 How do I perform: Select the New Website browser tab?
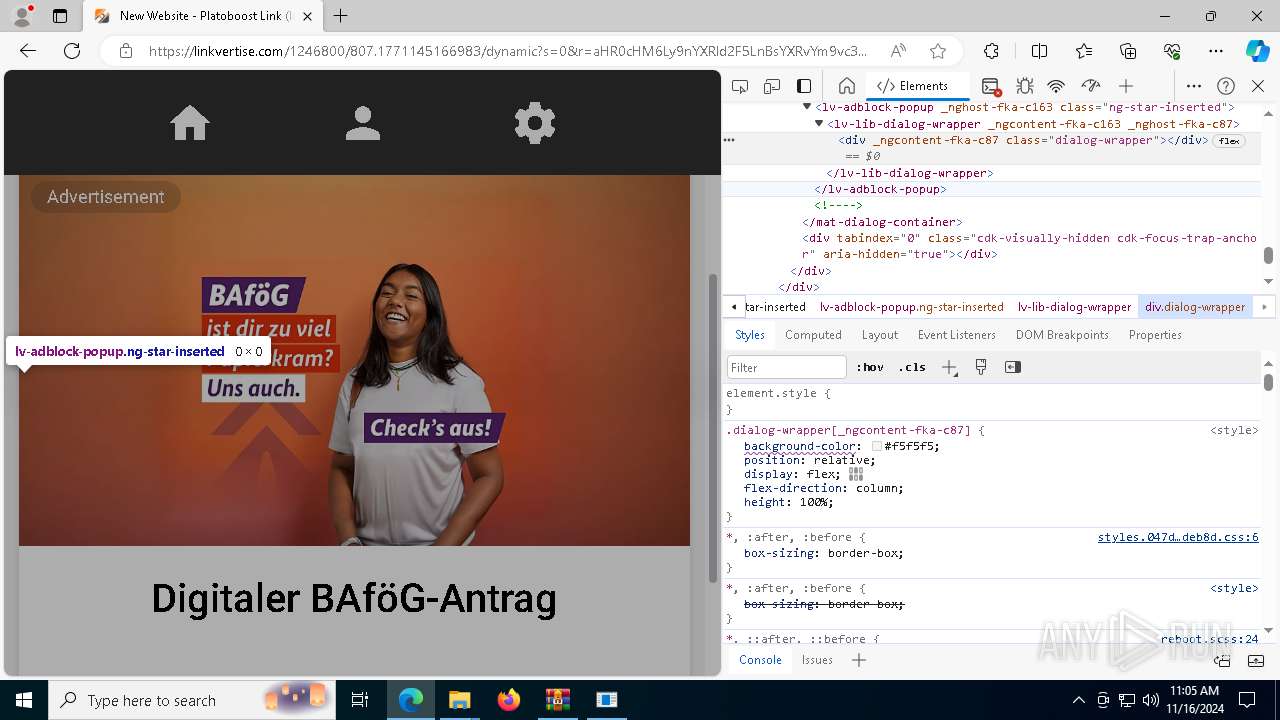click(x=203, y=16)
